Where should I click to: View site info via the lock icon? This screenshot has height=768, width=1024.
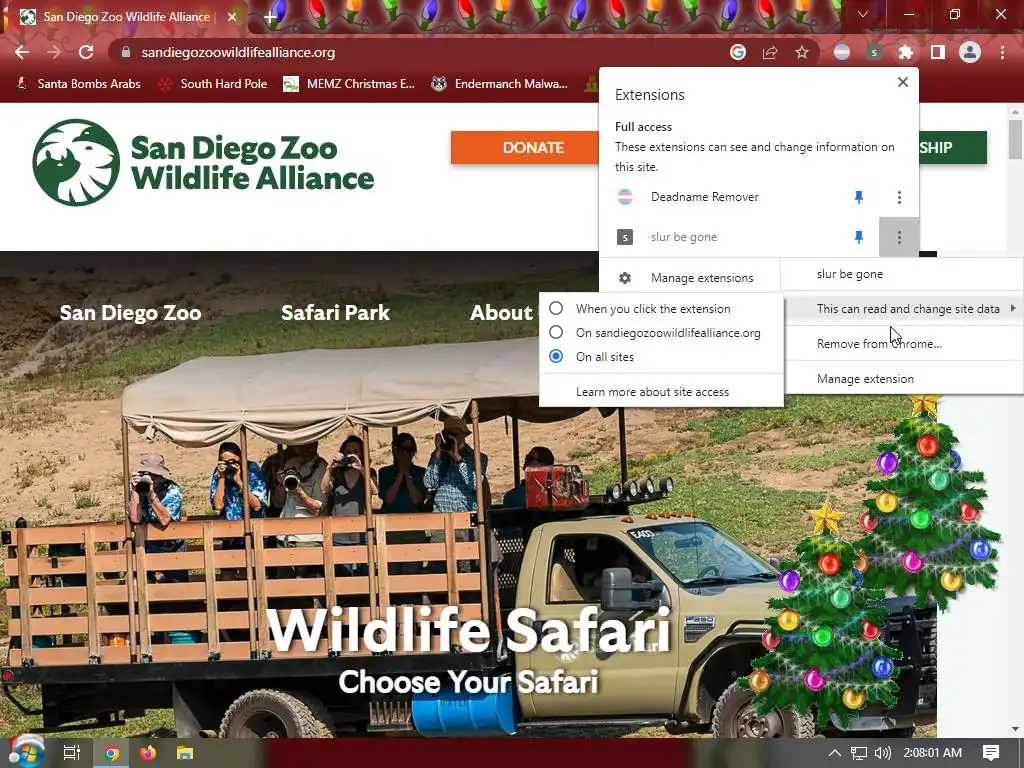point(126,52)
